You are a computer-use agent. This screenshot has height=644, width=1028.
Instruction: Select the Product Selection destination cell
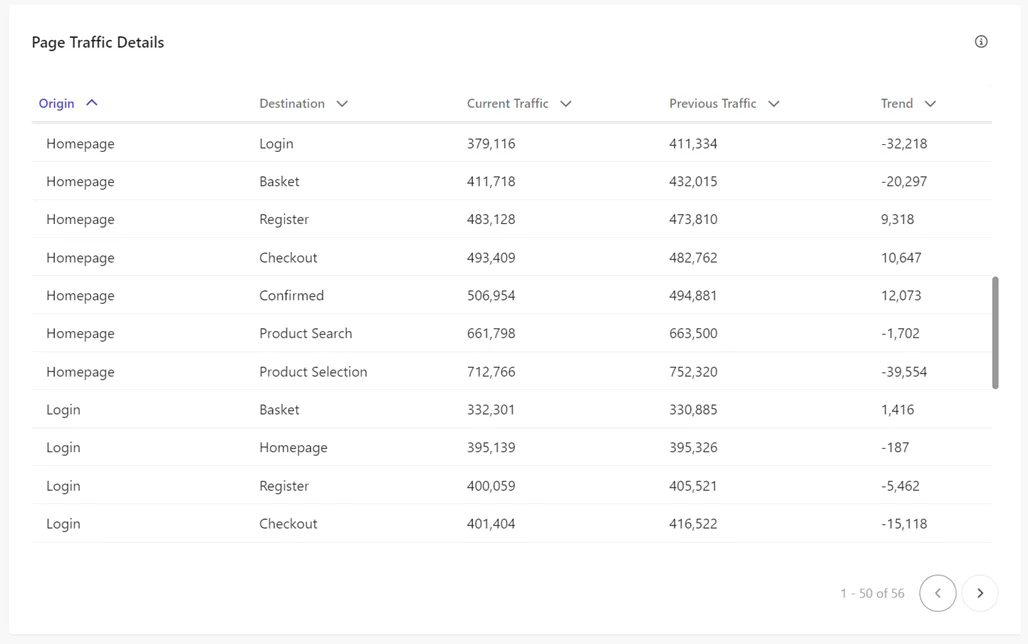pyautogui.click(x=313, y=372)
